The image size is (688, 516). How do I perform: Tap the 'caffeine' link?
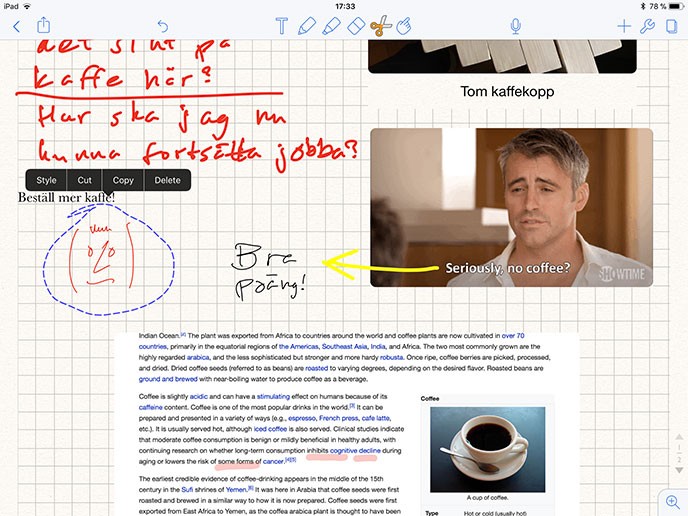[150, 408]
